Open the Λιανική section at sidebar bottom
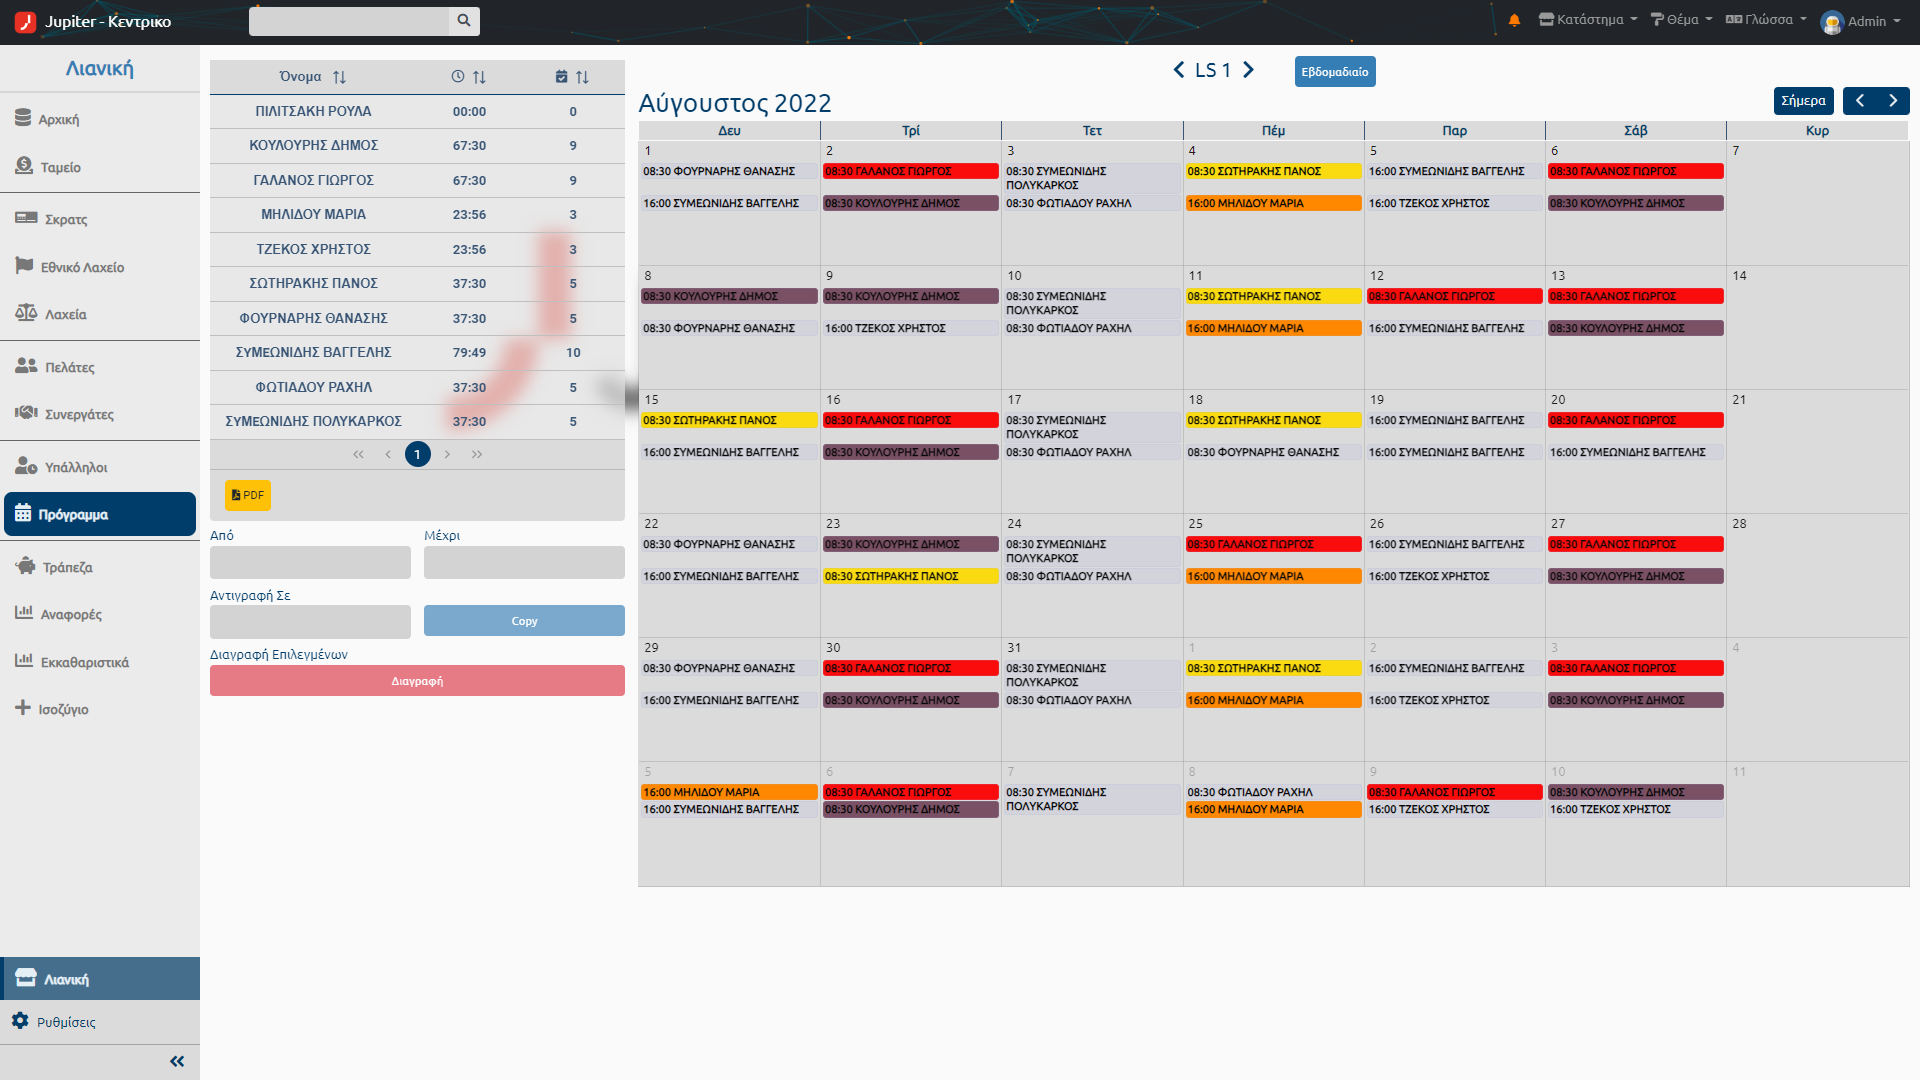 pos(100,979)
